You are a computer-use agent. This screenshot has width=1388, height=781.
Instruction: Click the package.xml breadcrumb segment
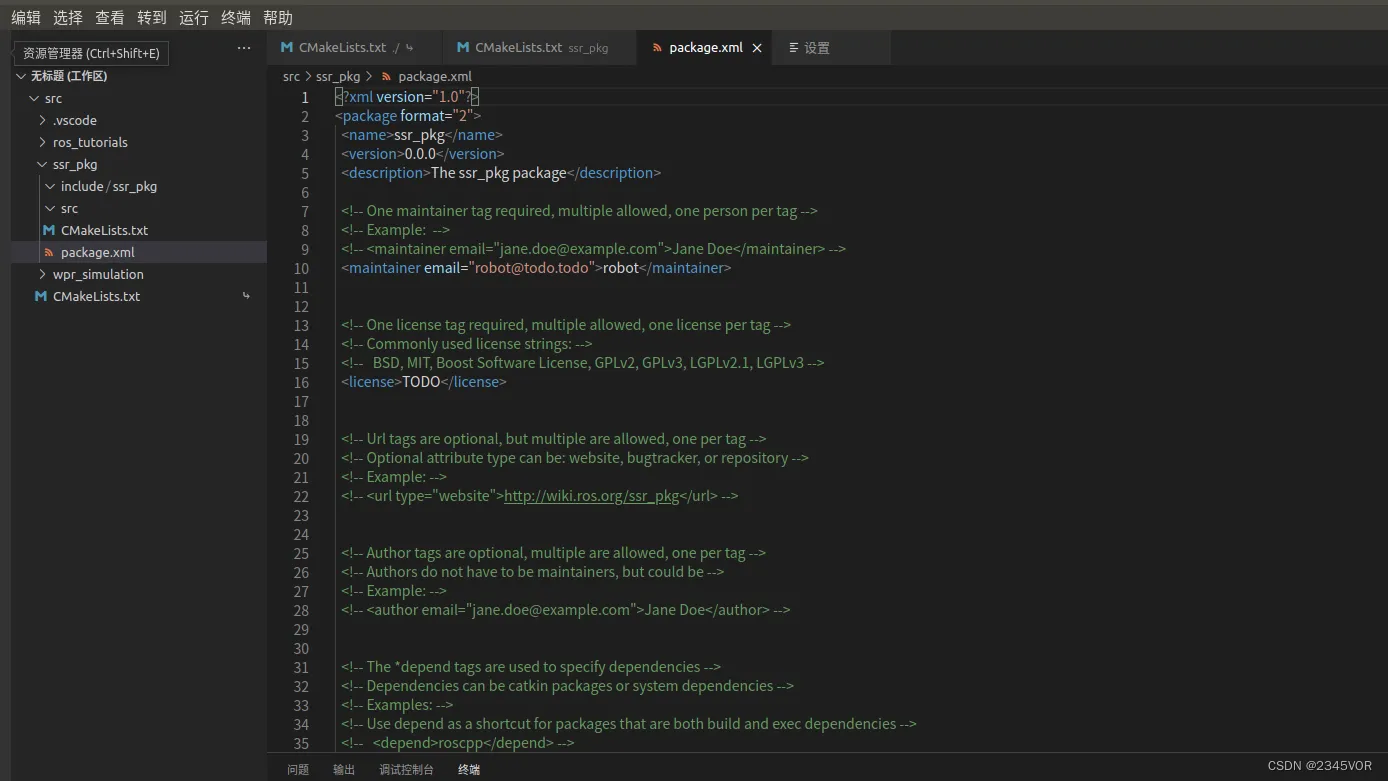pos(435,76)
